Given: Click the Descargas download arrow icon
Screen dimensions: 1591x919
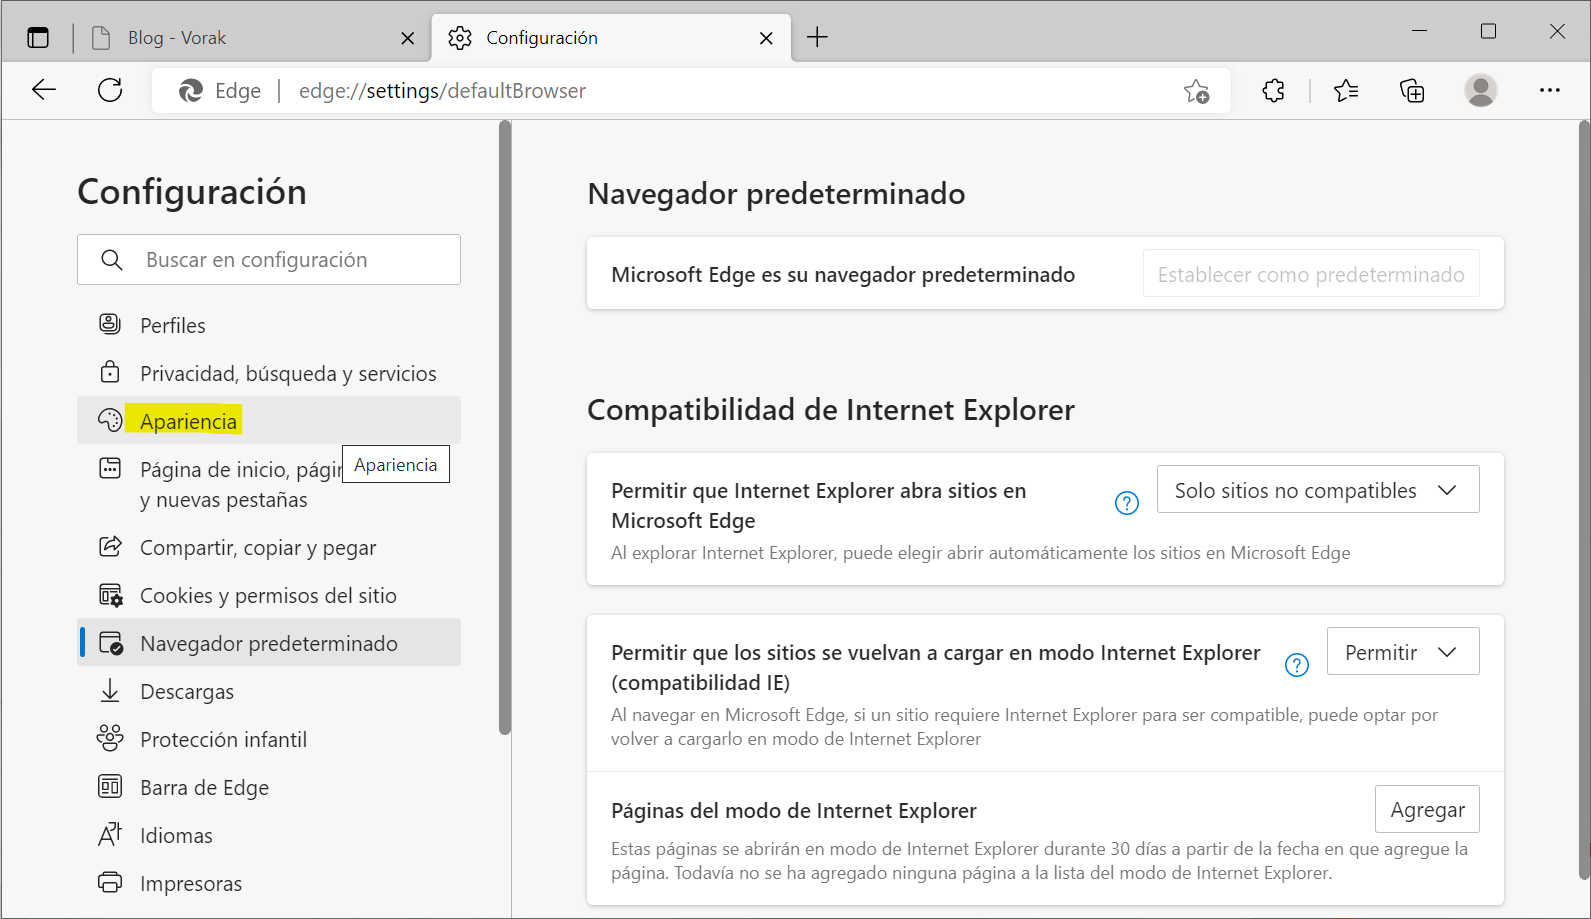Looking at the screenshot, I should (x=110, y=691).
